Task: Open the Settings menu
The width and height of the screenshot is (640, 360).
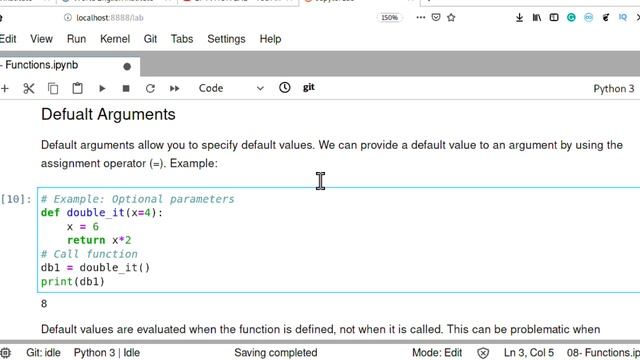Action: tap(226, 39)
